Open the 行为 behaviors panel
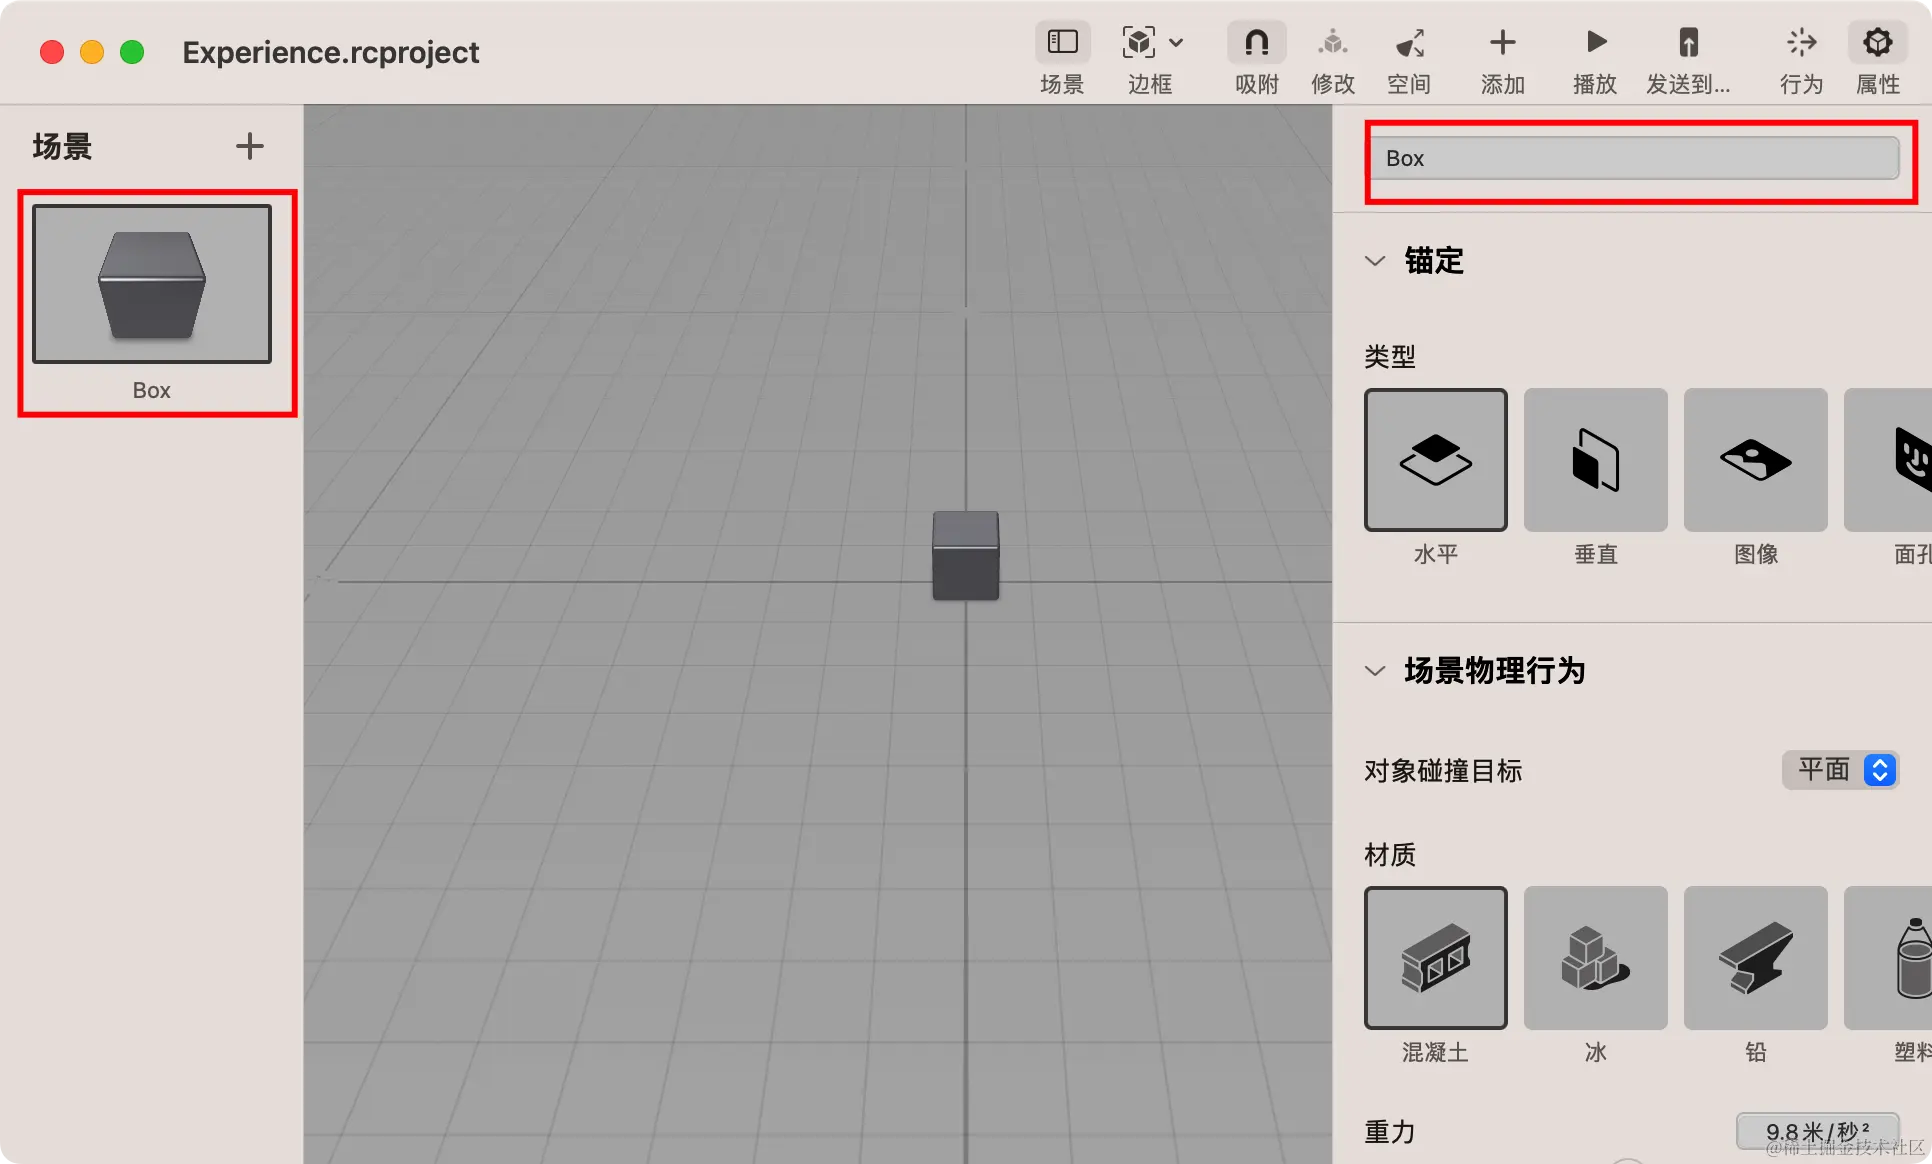The image size is (1932, 1164). [1801, 43]
